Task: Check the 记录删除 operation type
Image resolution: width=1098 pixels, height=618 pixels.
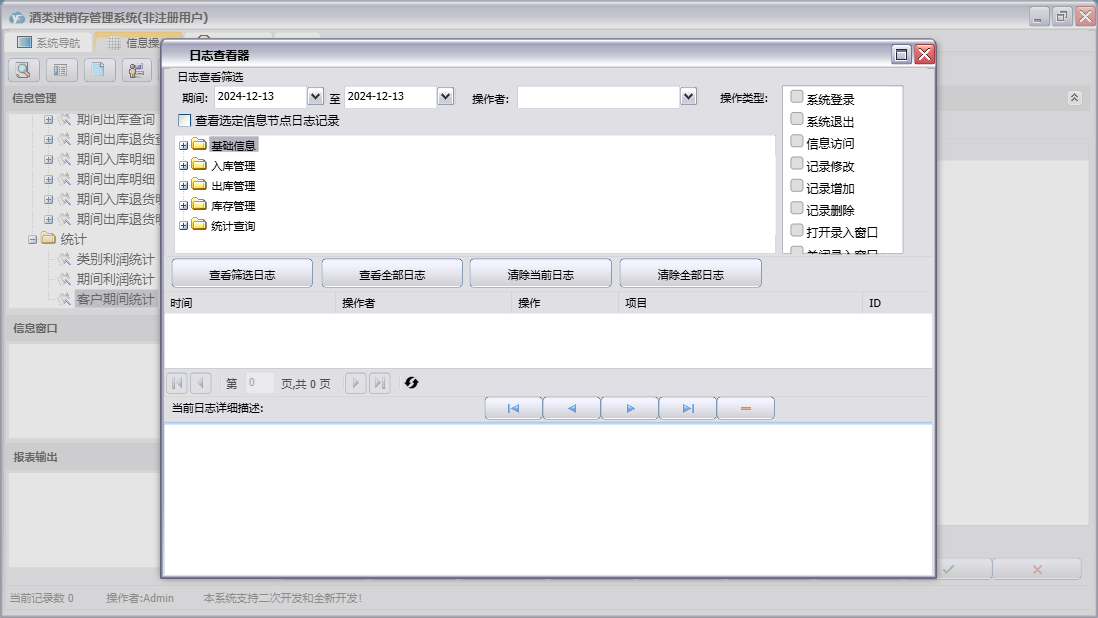Action: point(796,208)
